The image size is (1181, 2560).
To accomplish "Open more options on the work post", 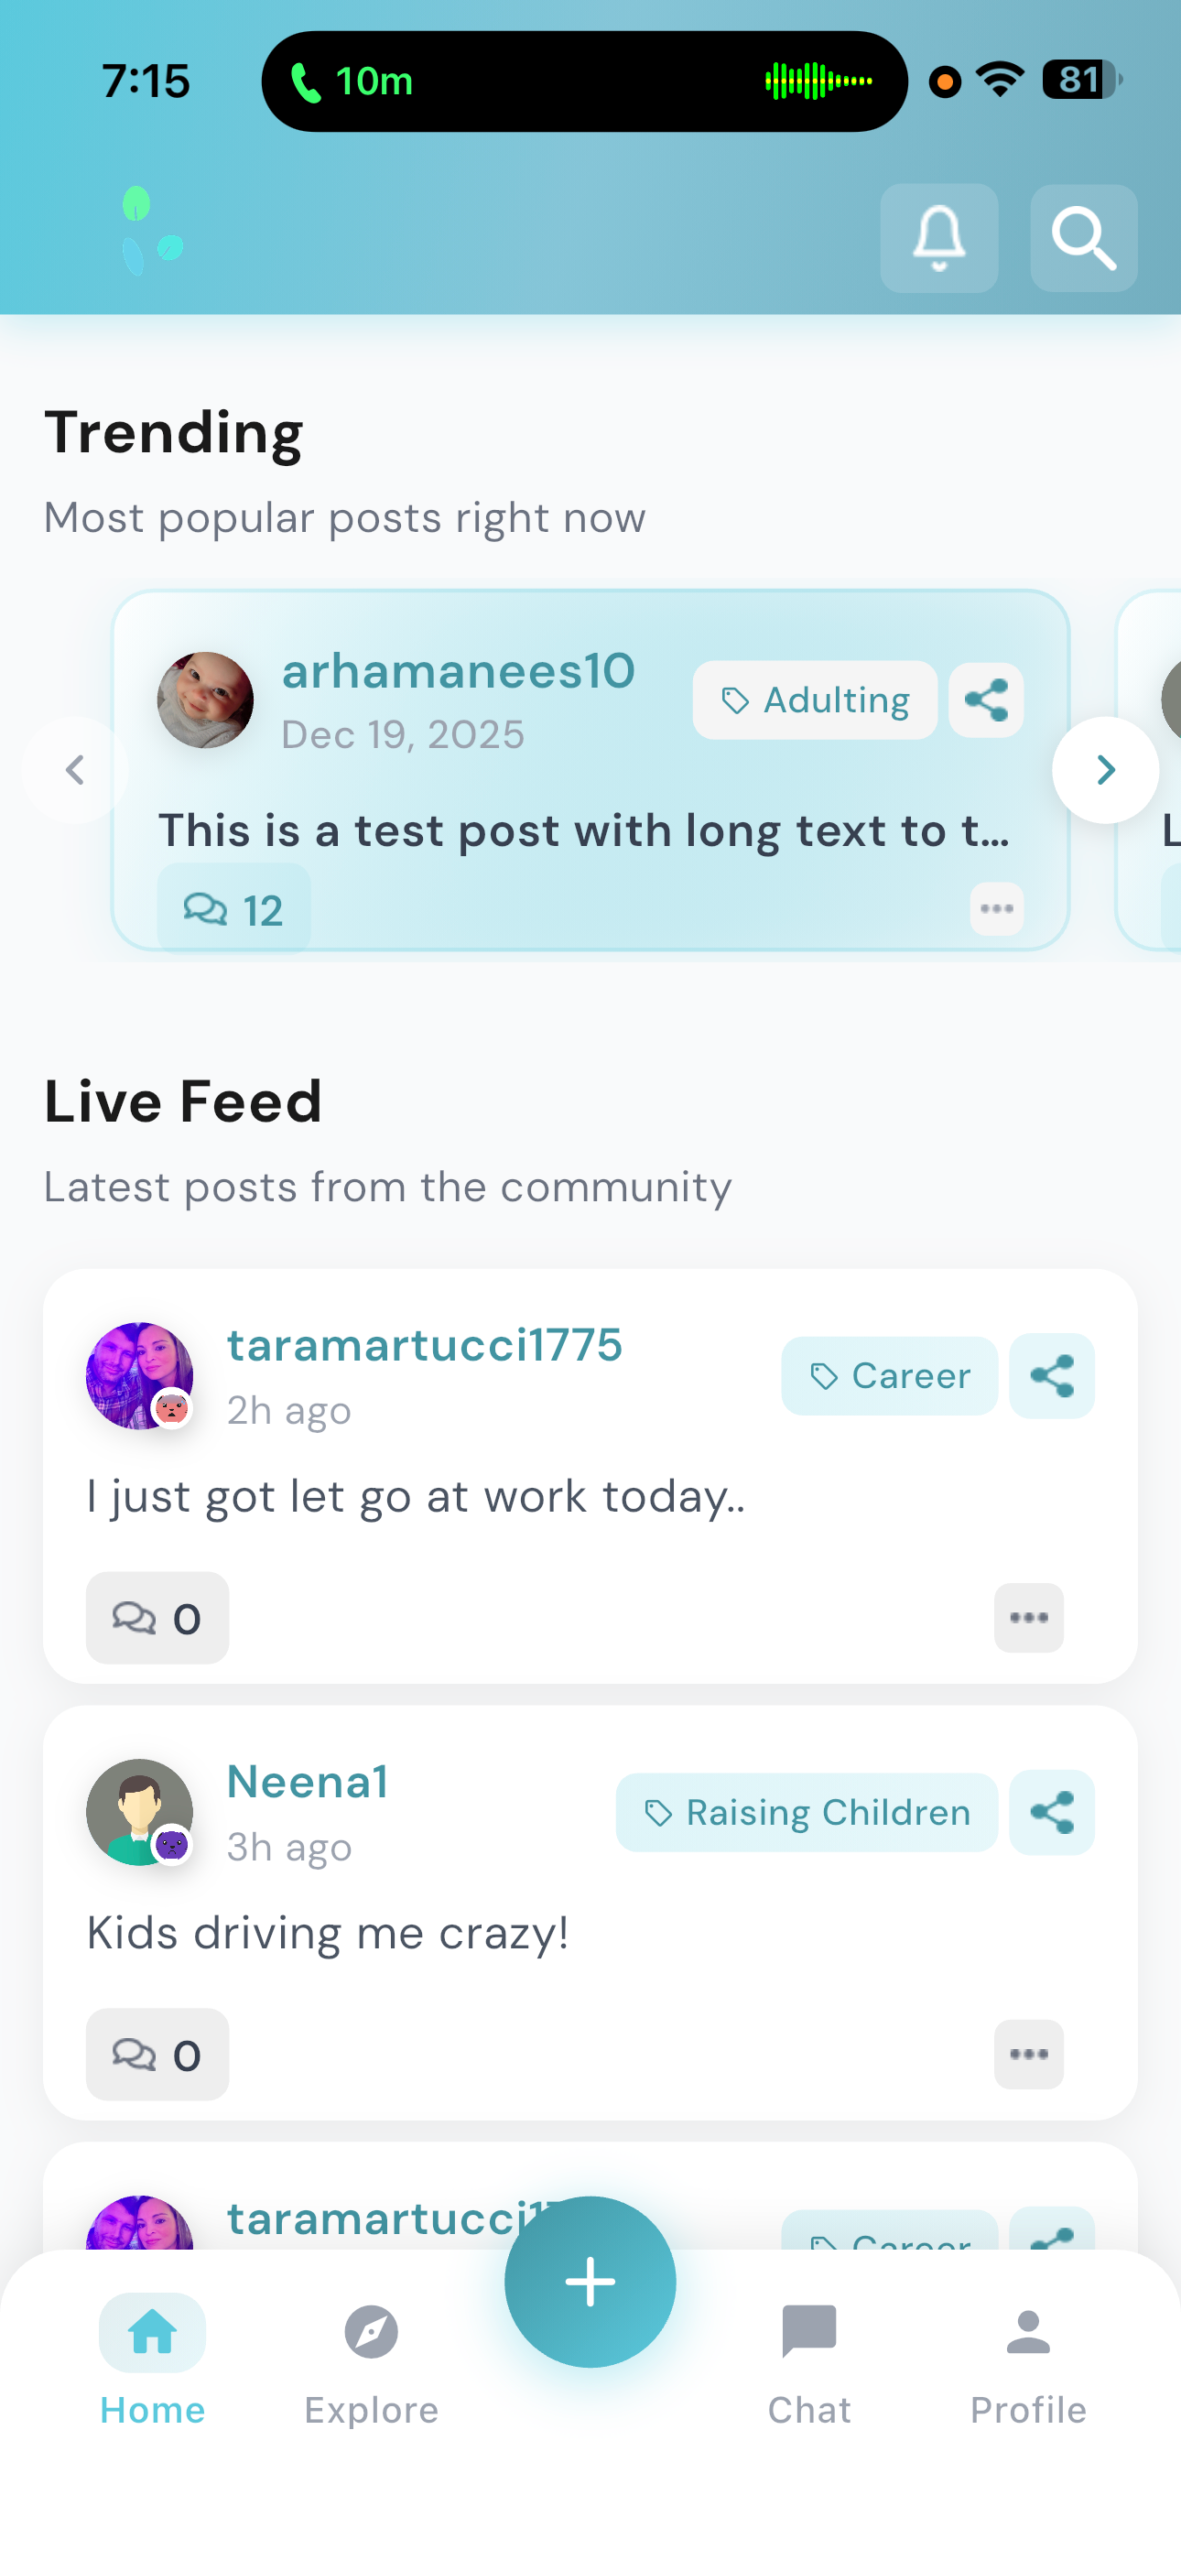I will [x=1028, y=1617].
